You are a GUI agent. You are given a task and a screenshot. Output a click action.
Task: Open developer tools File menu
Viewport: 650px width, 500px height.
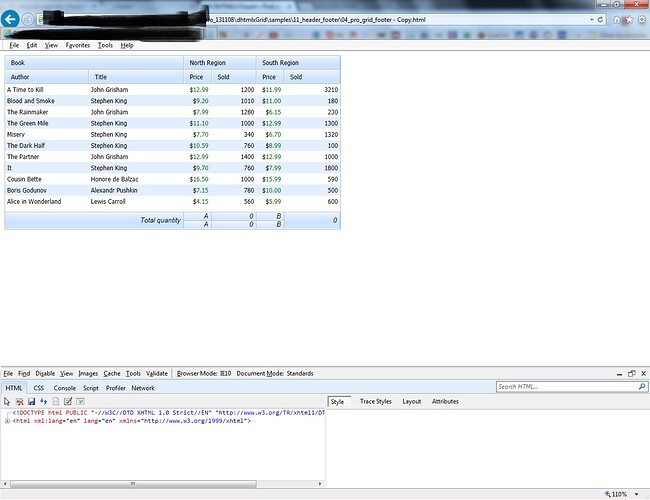coord(8,374)
